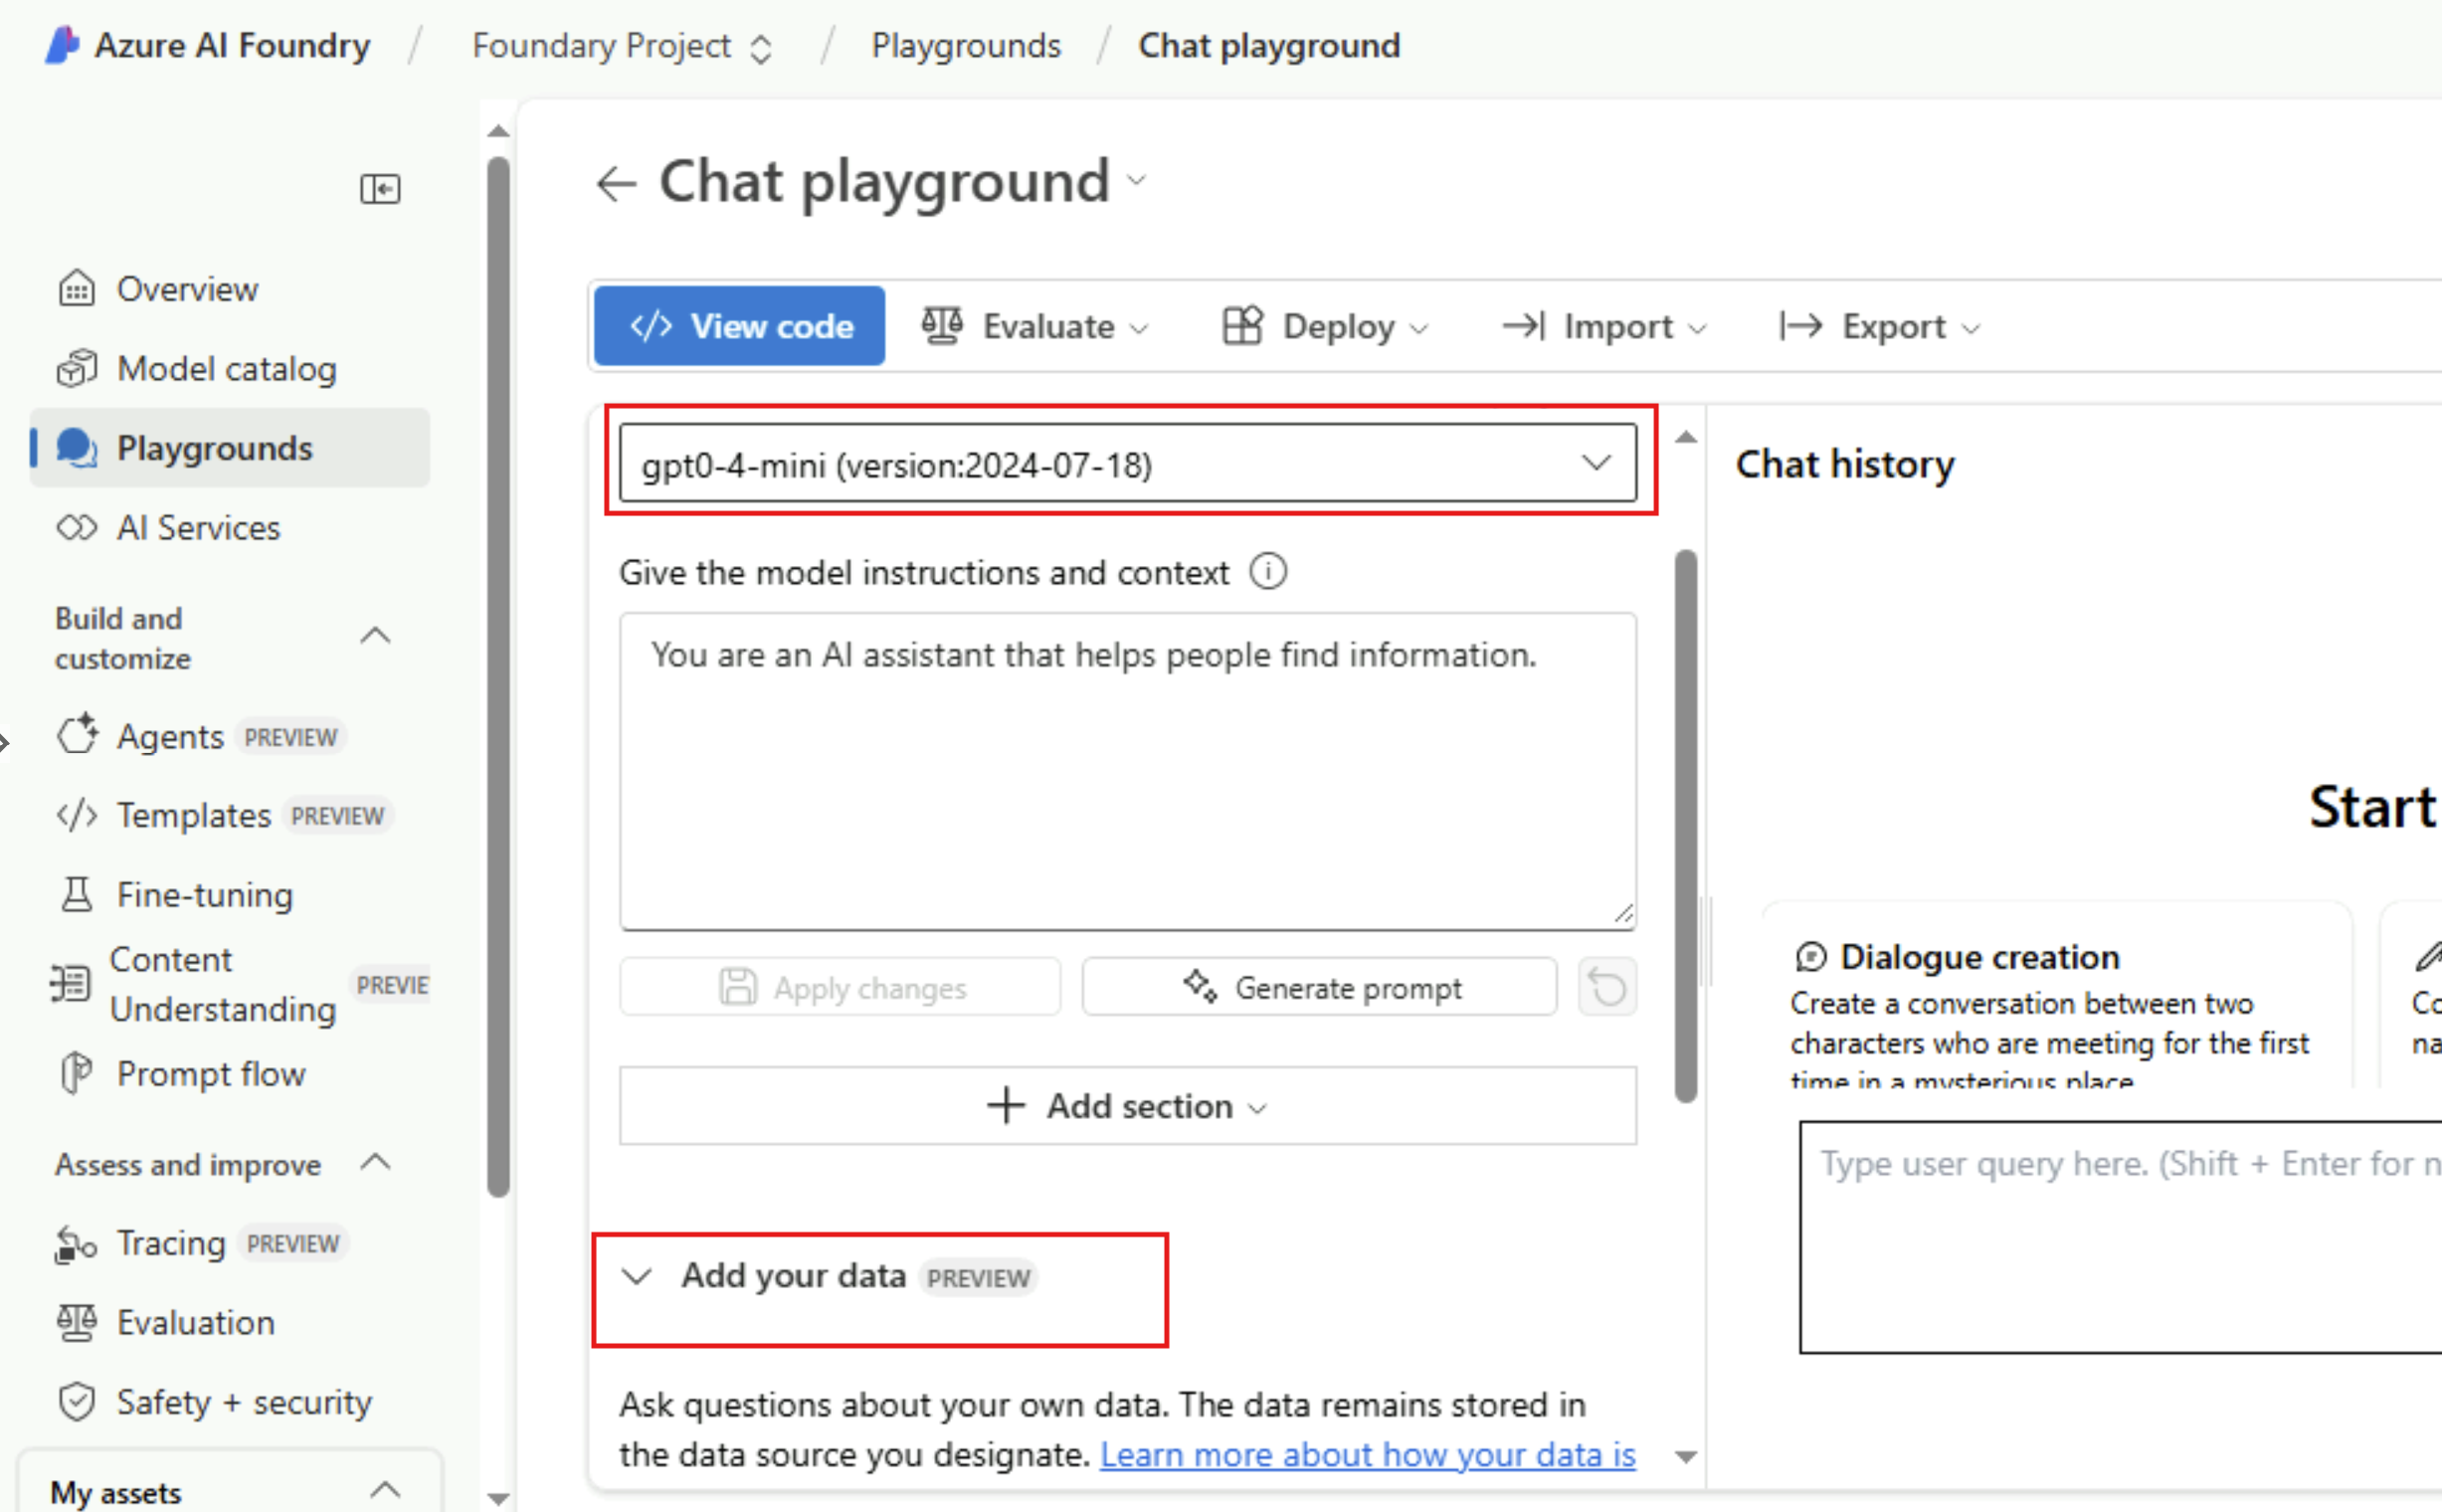Viewport: 2442px width, 1512px height.
Task: Click the sidebar scroll down arrow
Action: click(x=498, y=1498)
